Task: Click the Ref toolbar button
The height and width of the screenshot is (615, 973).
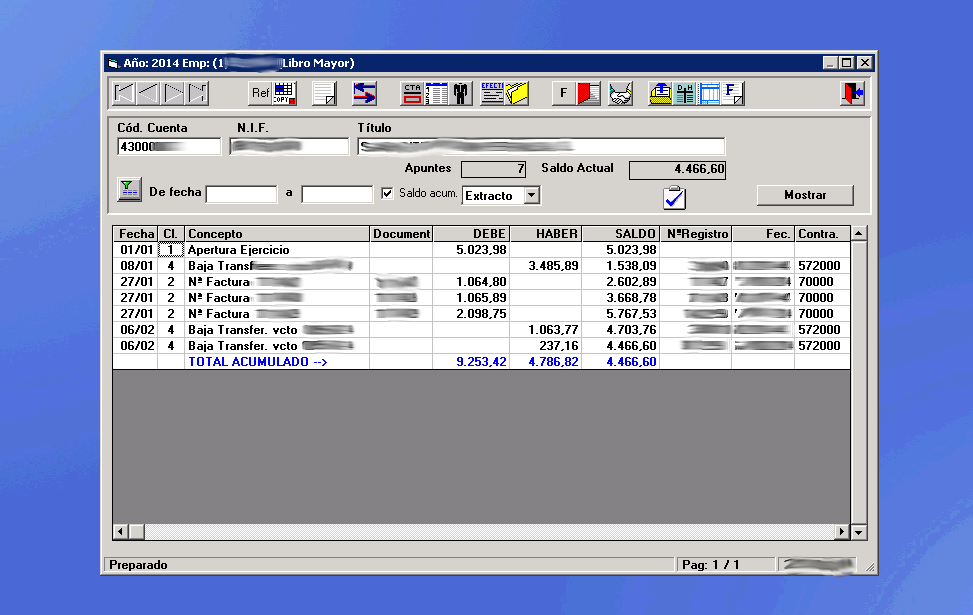Action: click(260, 93)
